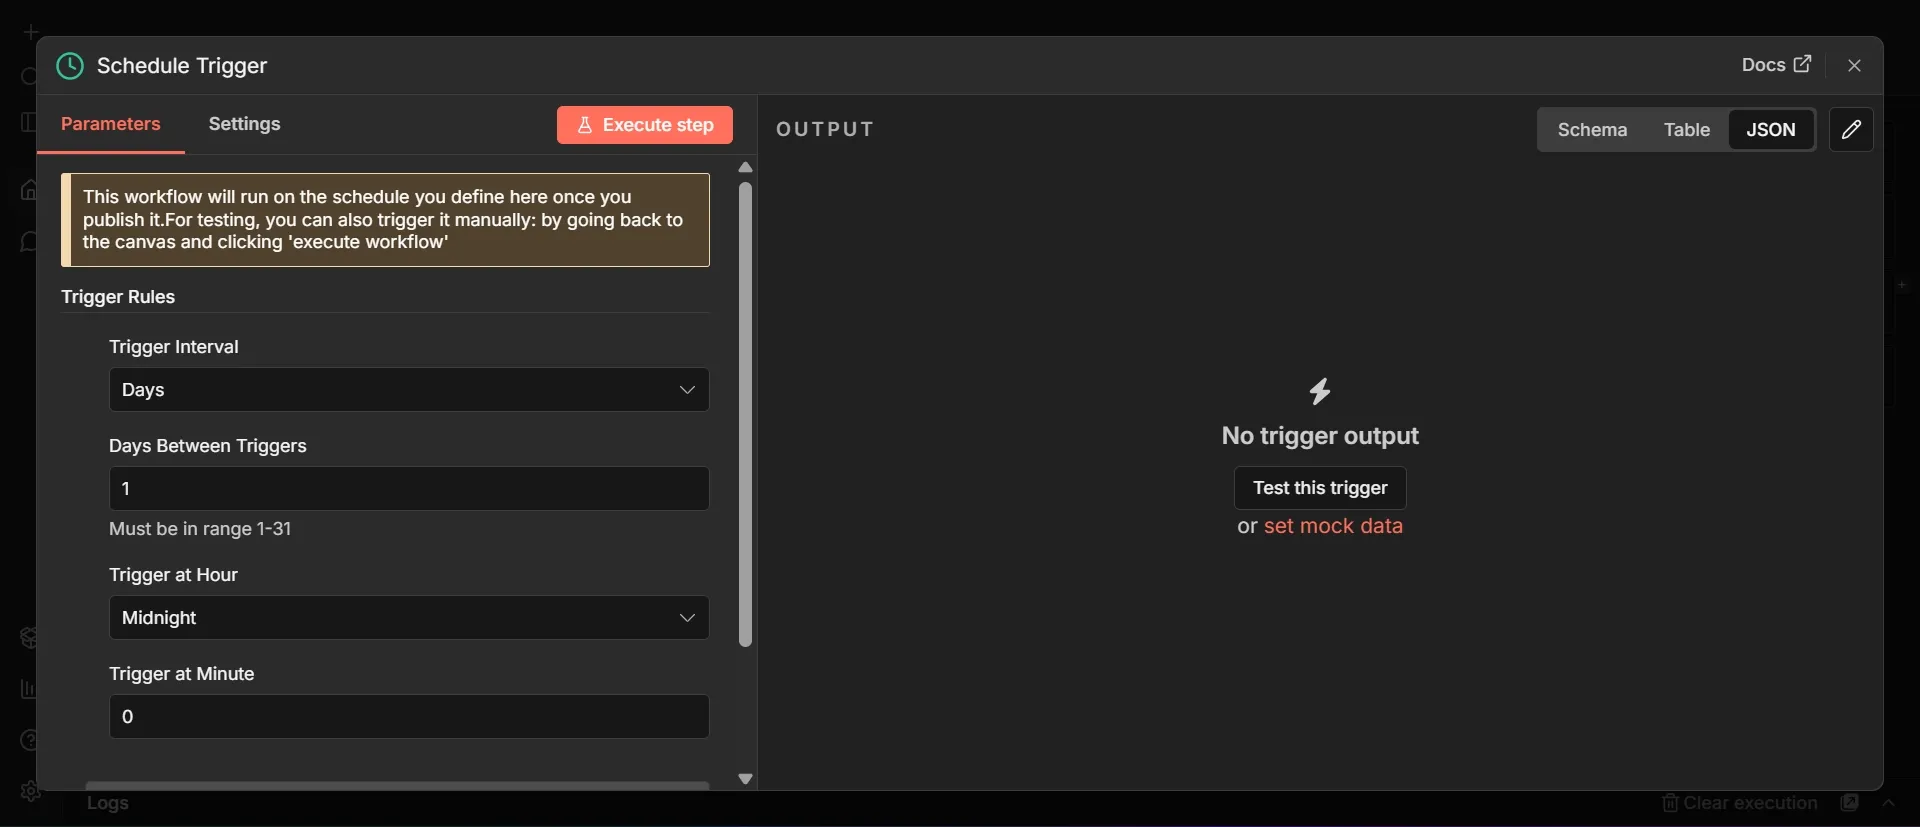The image size is (1920, 827).
Task: Click the Trigger Rules section heading
Action: coord(118,297)
